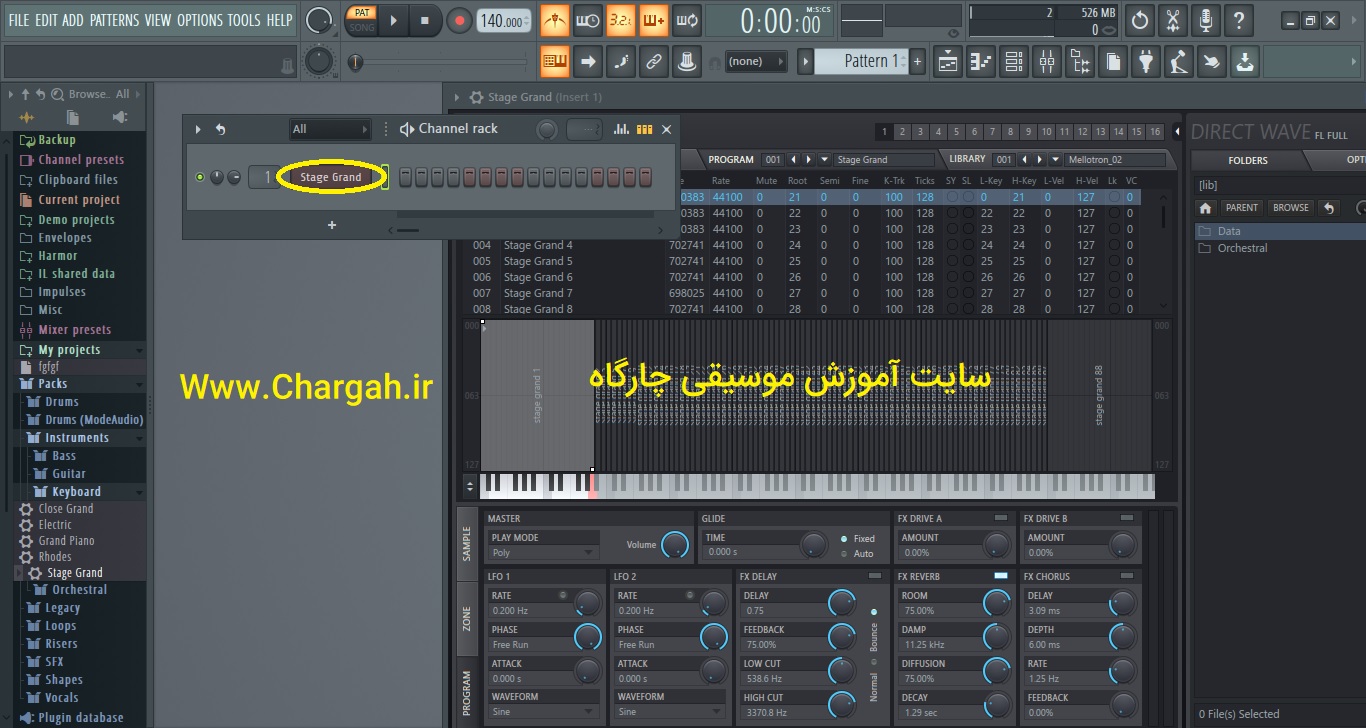Click the tempo field showing 140.000
1366x728 pixels.
point(504,21)
